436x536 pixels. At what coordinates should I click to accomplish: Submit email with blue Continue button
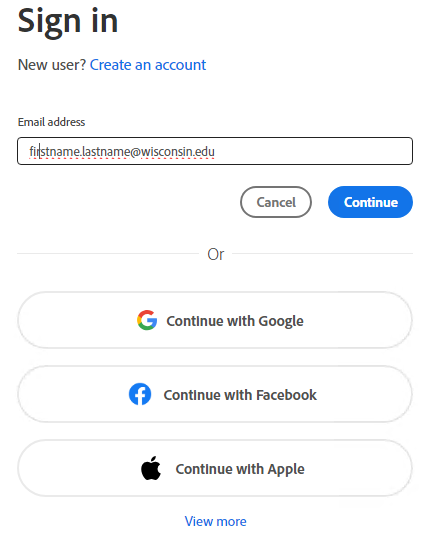pyautogui.click(x=370, y=202)
